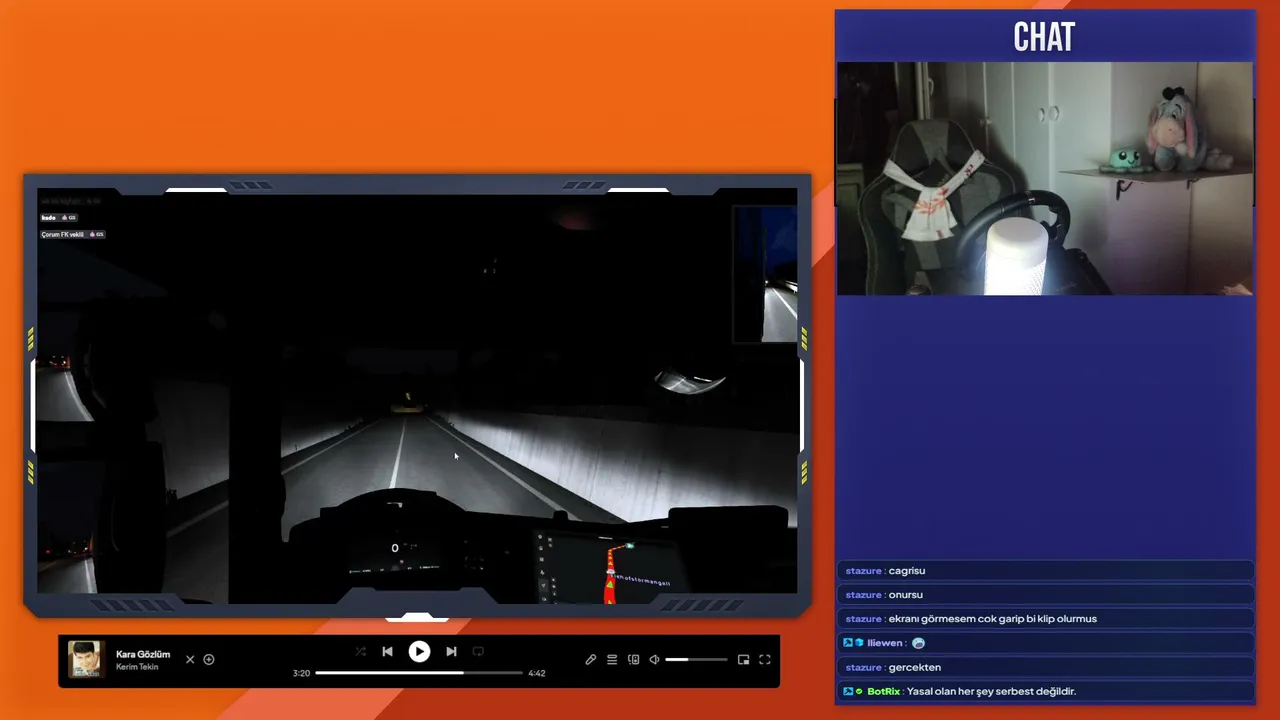This screenshot has height=720, width=1280.
Task: Click the Kara Gözlüm album cover thumbnail
Action: point(86,660)
